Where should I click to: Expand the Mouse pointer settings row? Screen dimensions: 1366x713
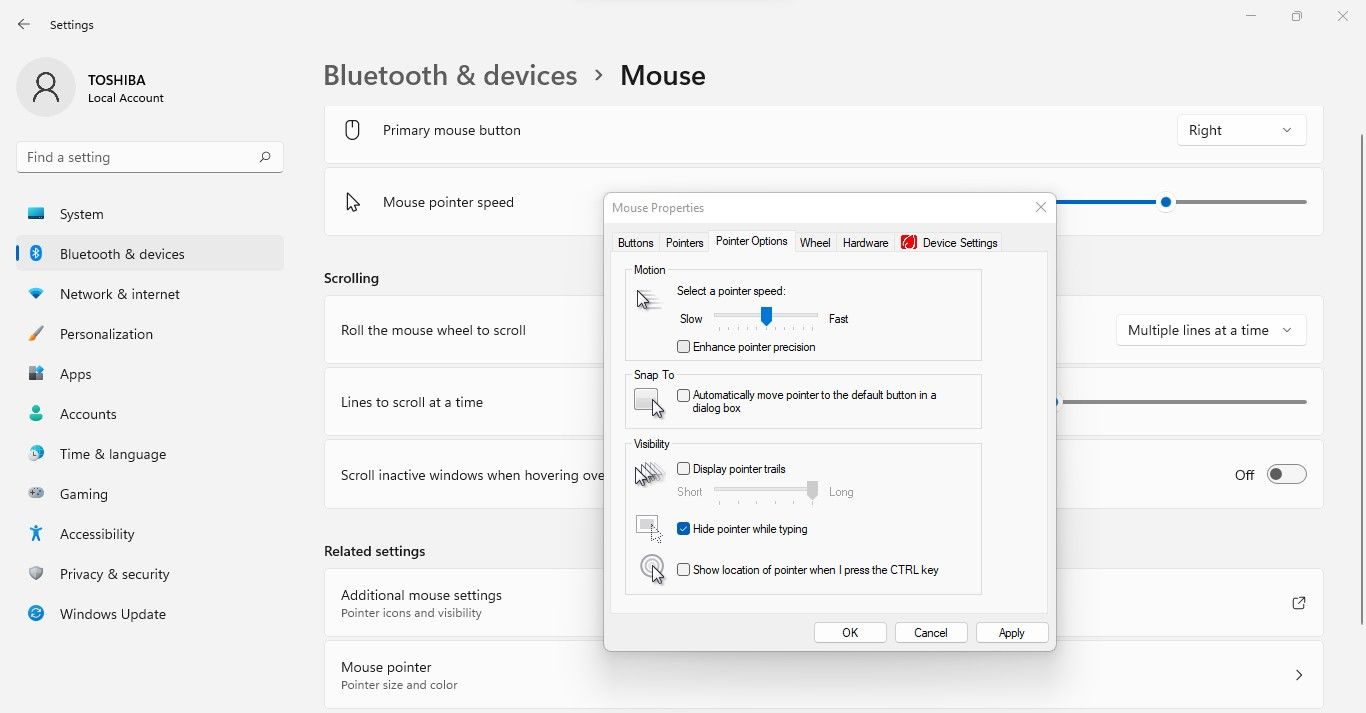point(1298,675)
